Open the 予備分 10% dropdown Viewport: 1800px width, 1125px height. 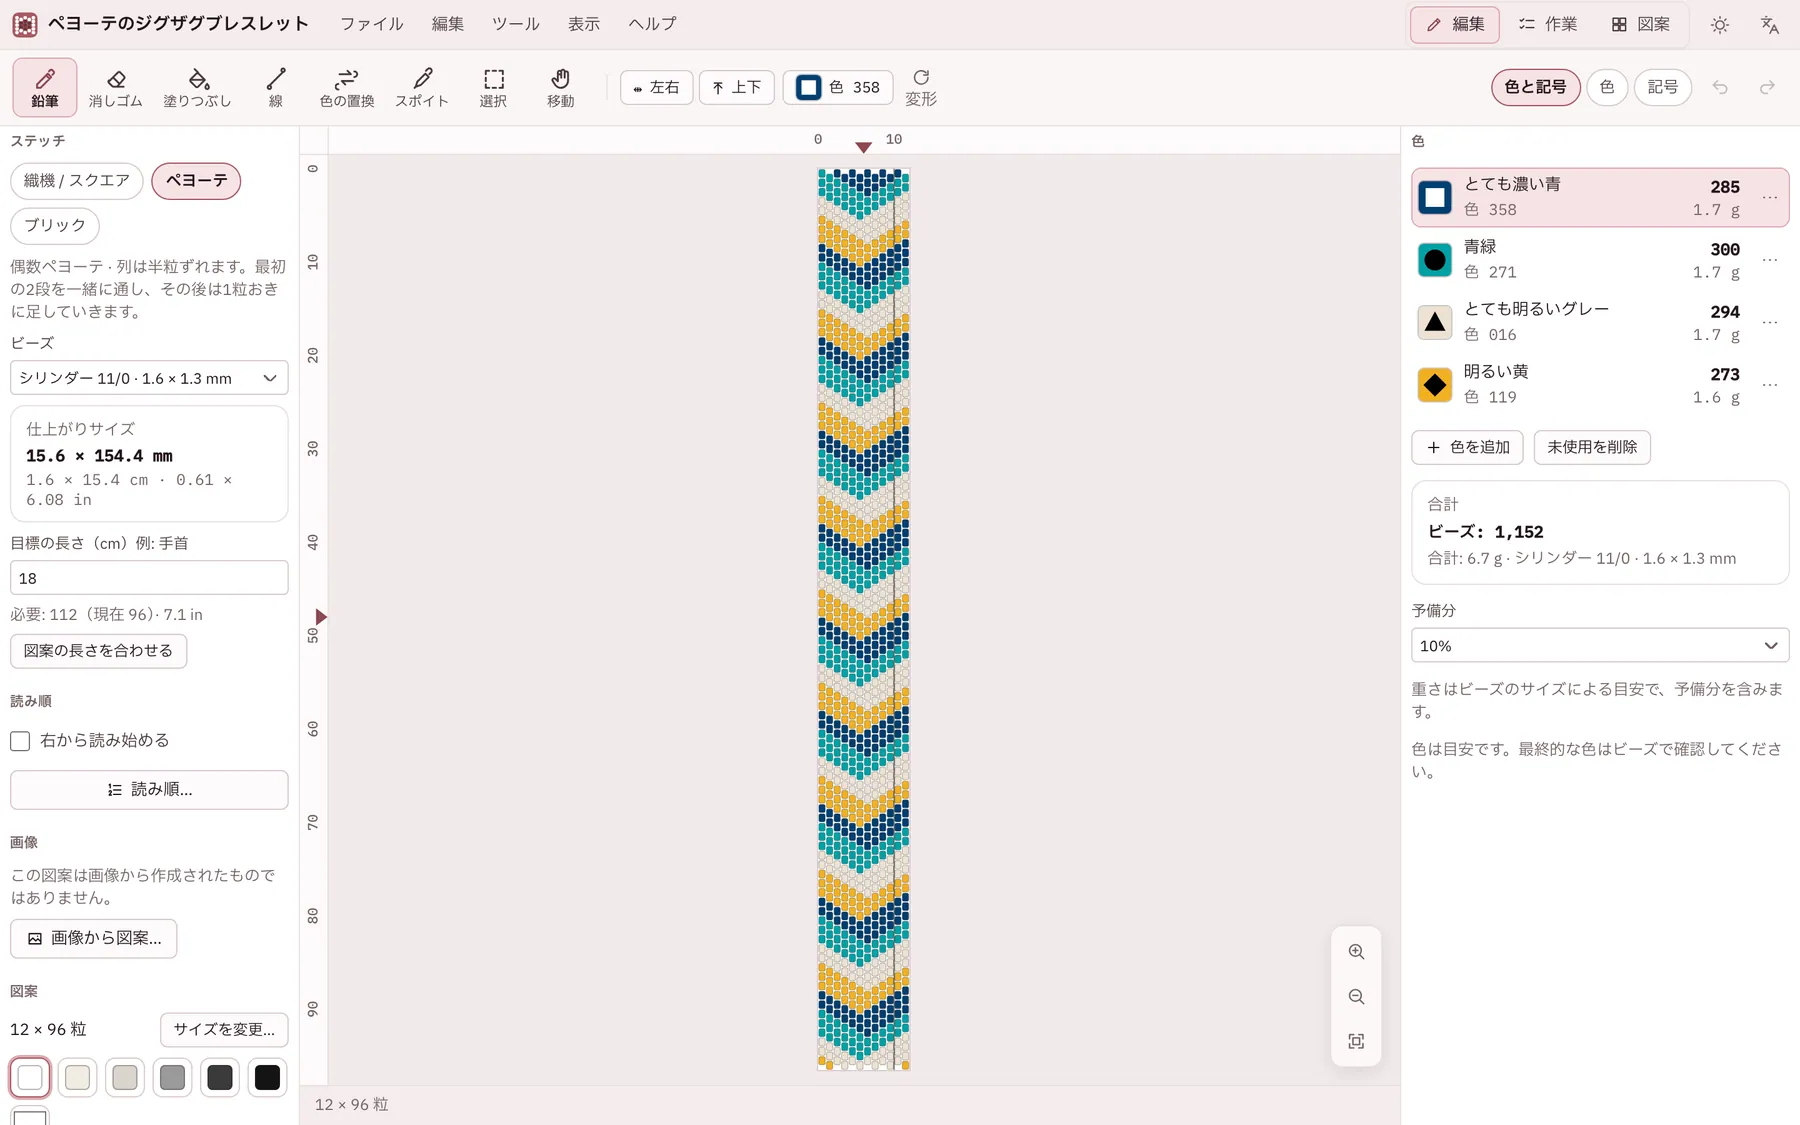click(x=1600, y=646)
